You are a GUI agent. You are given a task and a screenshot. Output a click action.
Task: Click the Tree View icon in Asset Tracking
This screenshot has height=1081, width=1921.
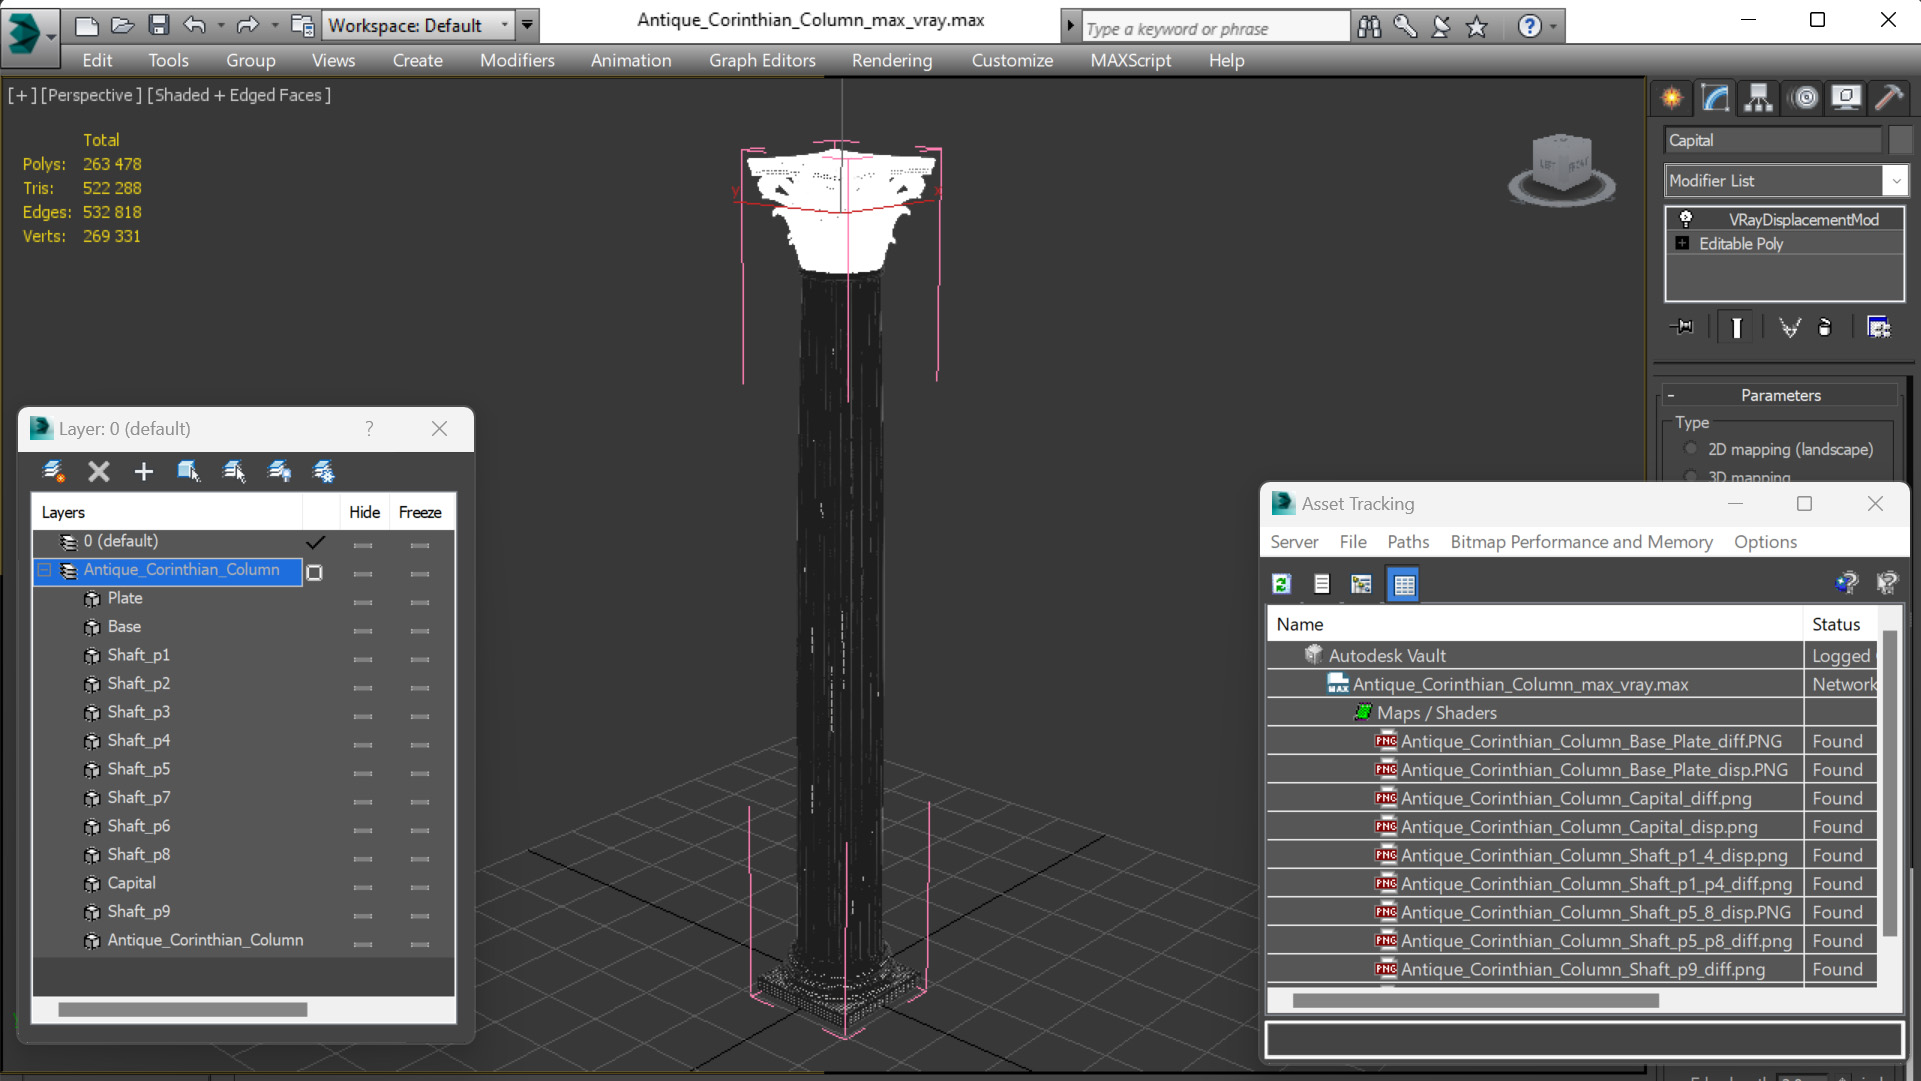(x=1361, y=584)
